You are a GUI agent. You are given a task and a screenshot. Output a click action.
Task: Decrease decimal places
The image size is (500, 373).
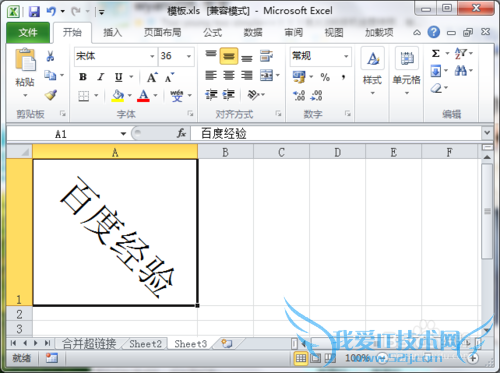[316, 96]
